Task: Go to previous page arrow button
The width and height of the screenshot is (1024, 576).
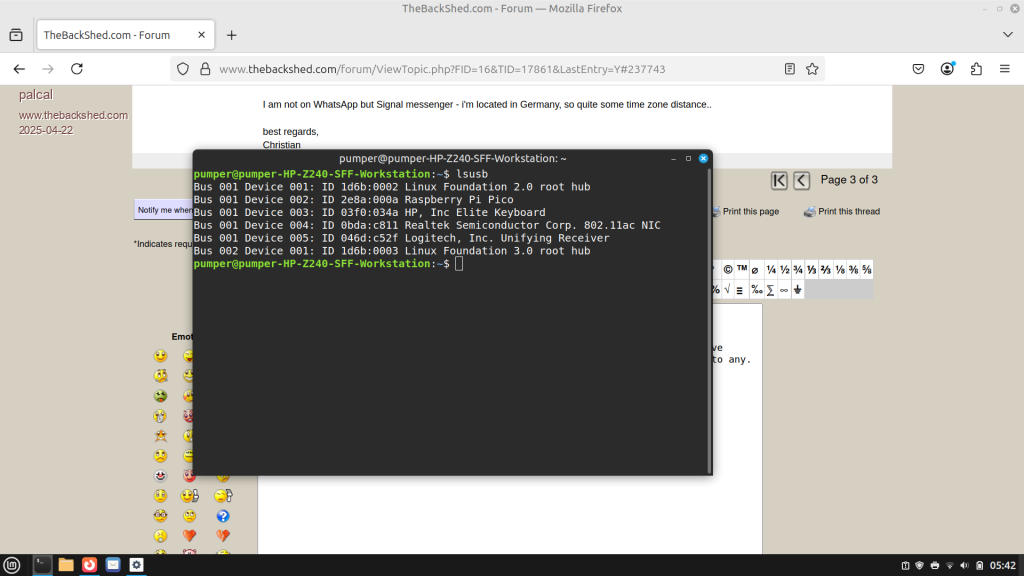Action: coord(802,180)
